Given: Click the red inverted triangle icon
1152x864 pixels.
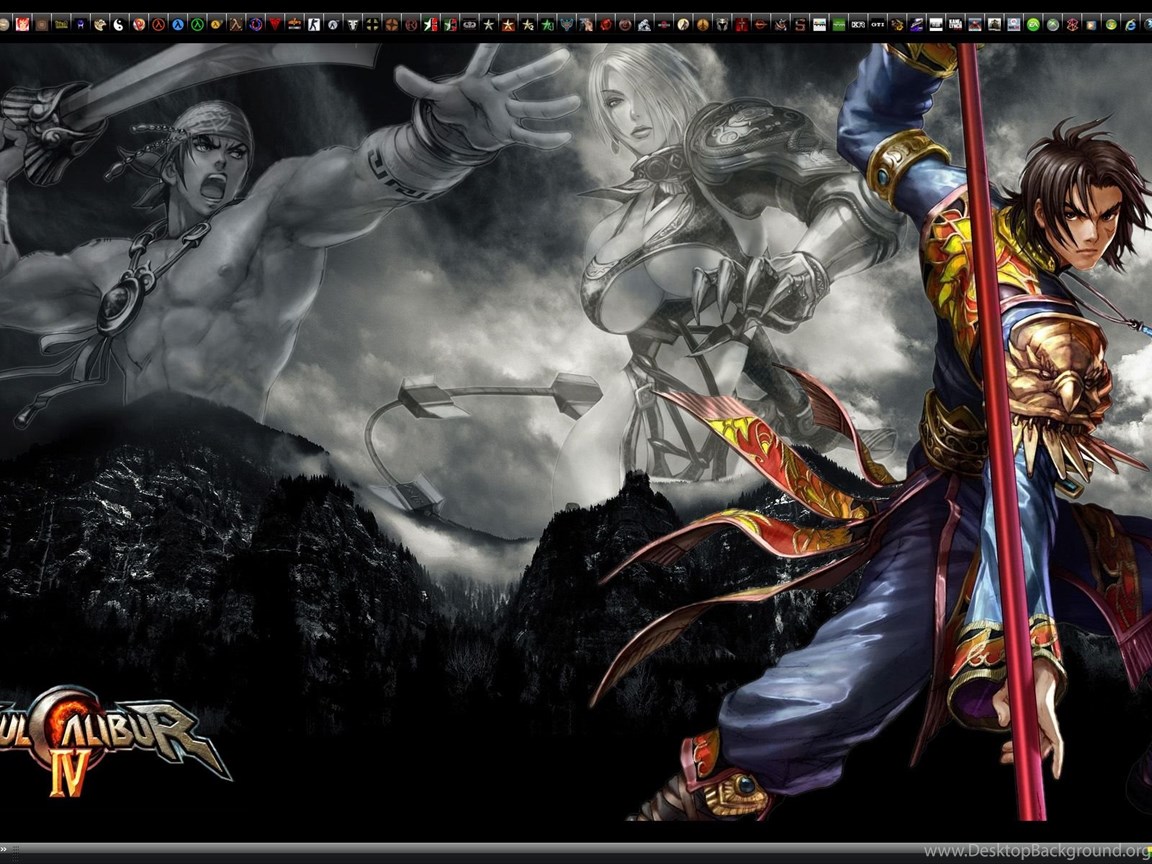Looking at the screenshot, I should (275, 25).
